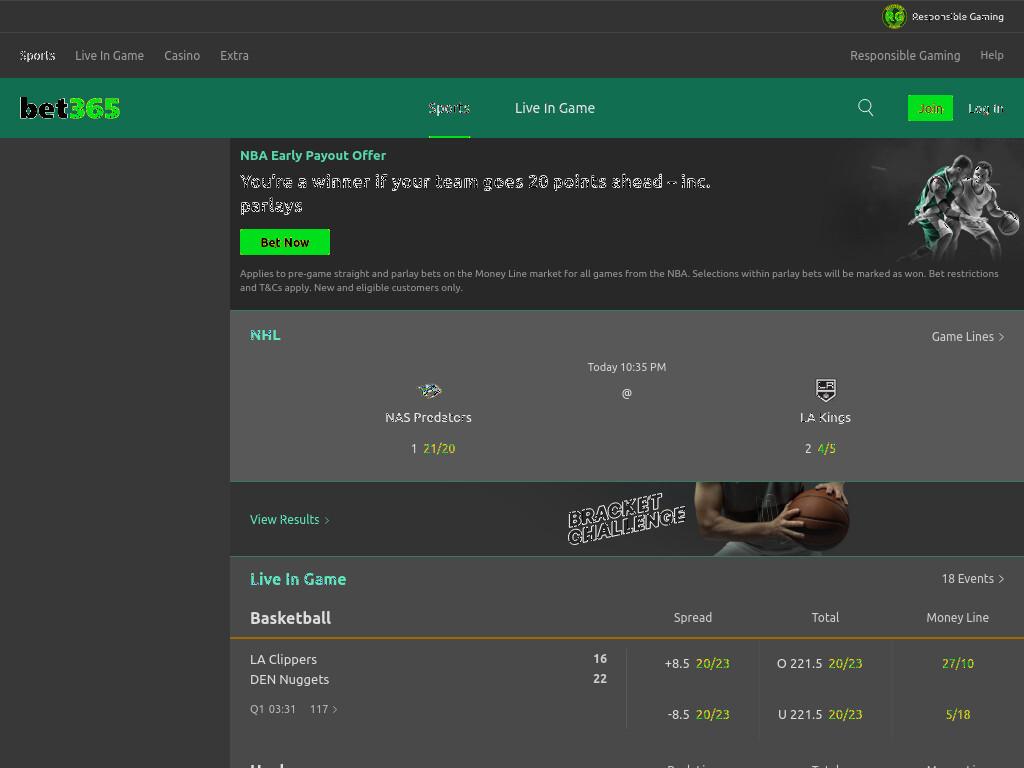Click the Basketball section header
This screenshot has width=1024, height=768.
[291, 618]
